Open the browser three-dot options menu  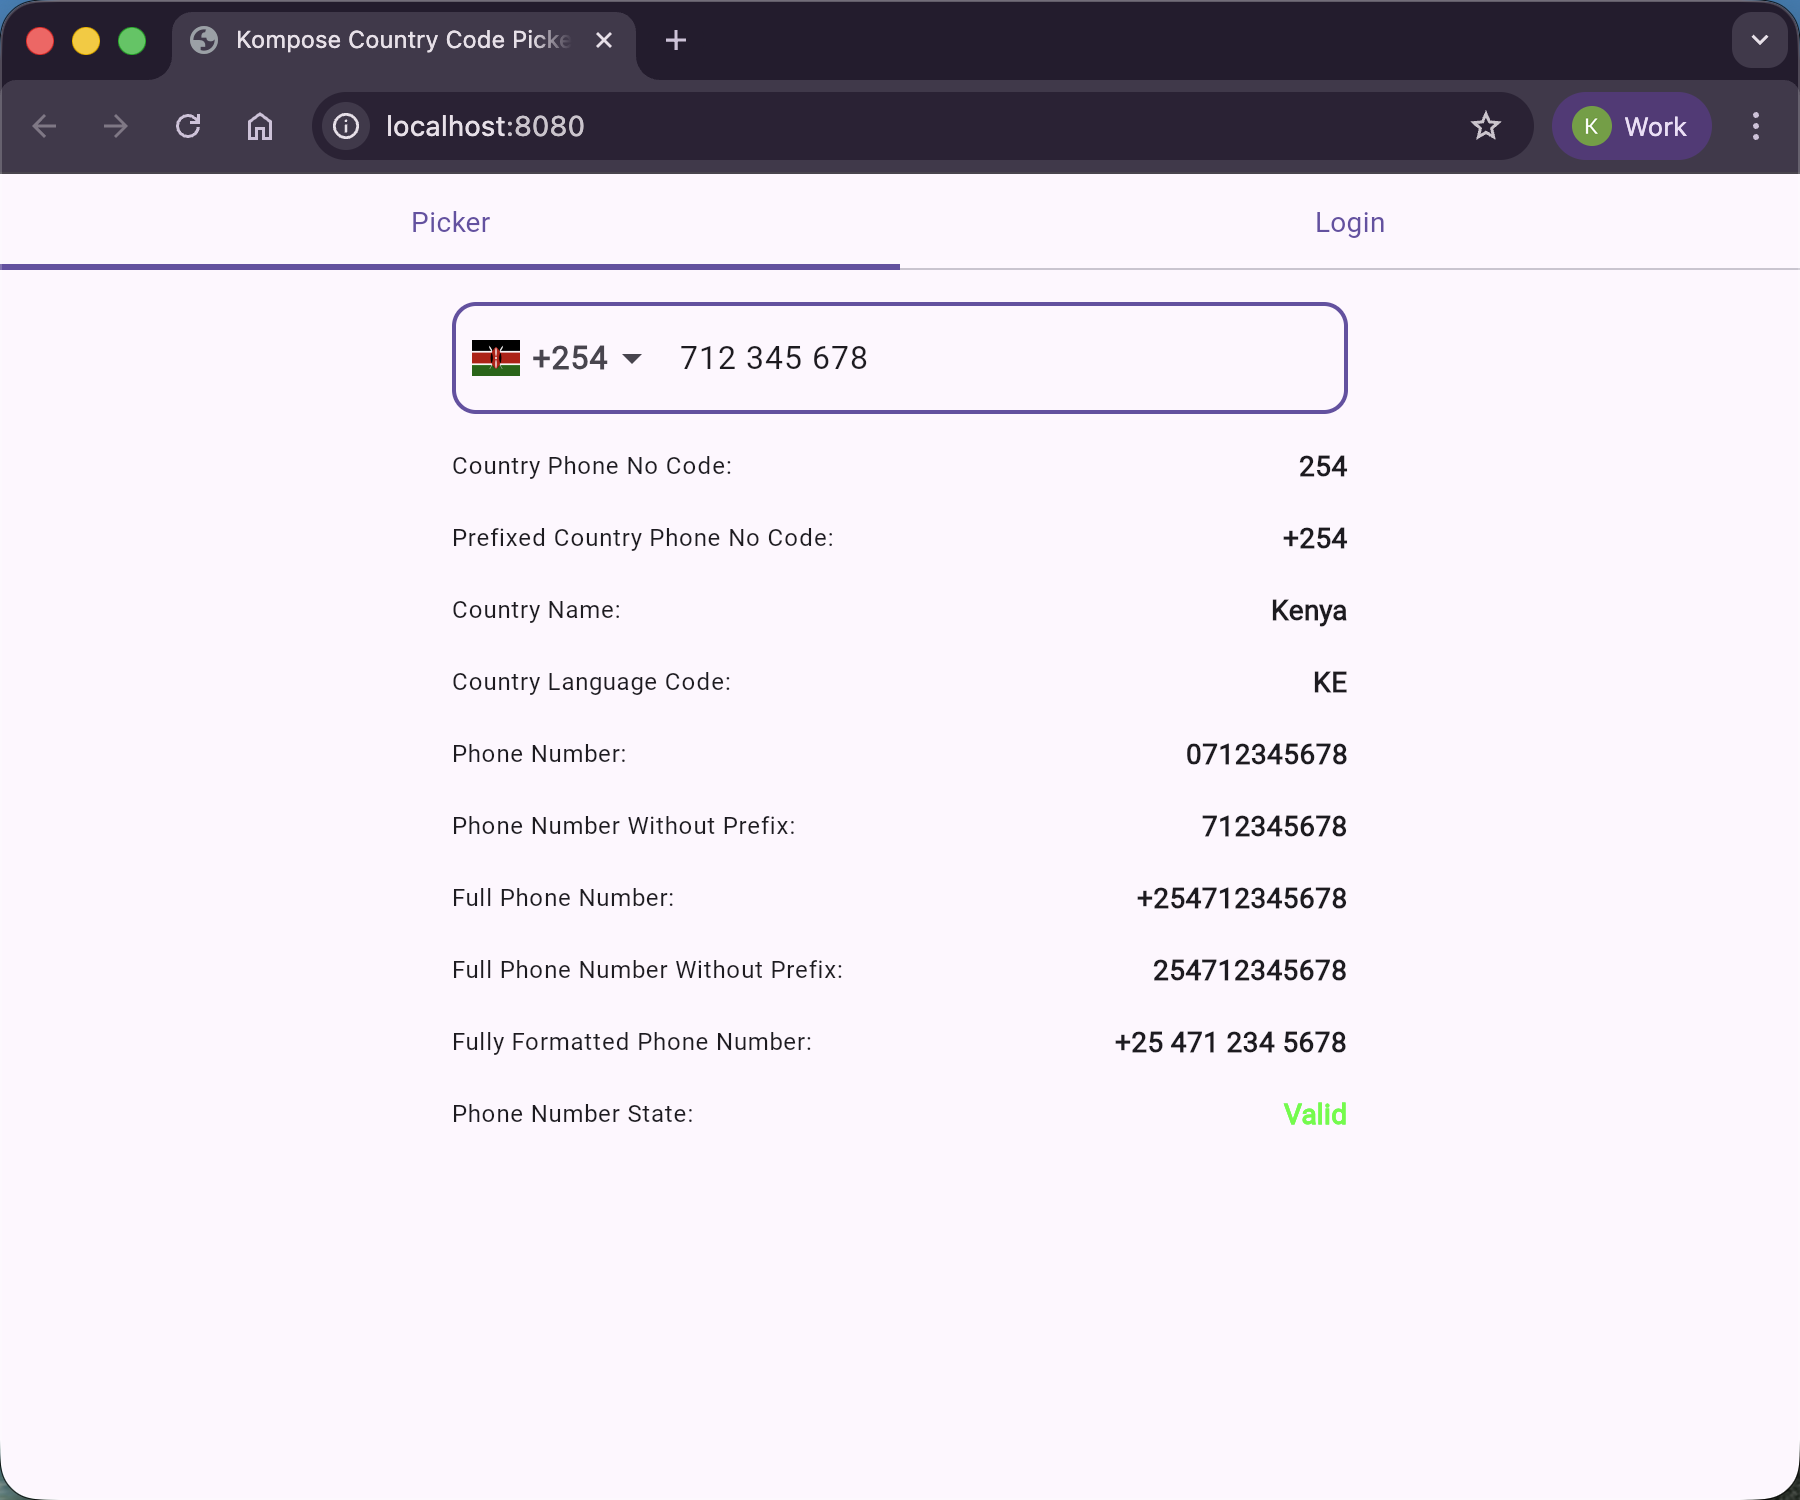pos(1755,126)
